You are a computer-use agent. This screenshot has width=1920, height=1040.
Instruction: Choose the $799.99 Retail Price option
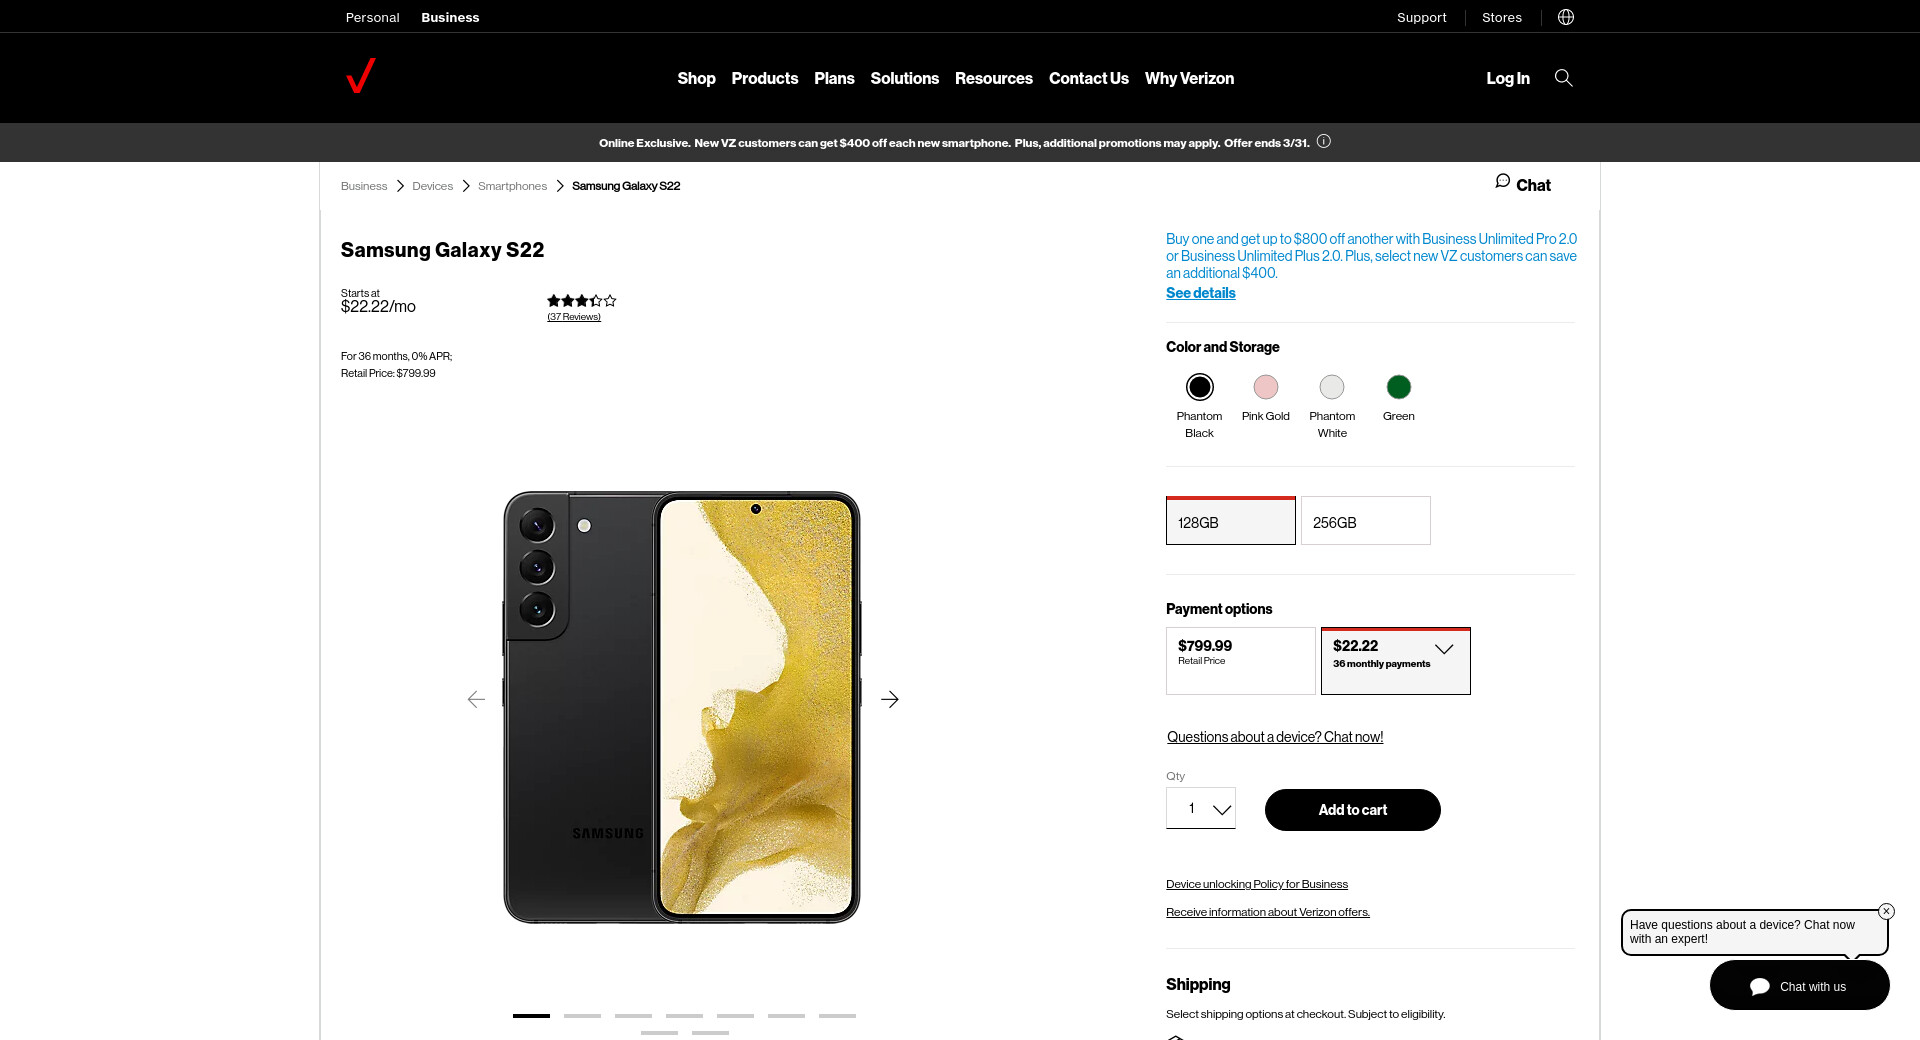click(x=1240, y=660)
